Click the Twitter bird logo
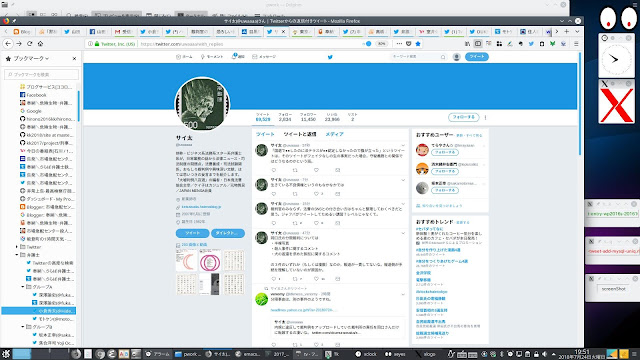This screenshot has width=640, height=360. coord(330,57)
